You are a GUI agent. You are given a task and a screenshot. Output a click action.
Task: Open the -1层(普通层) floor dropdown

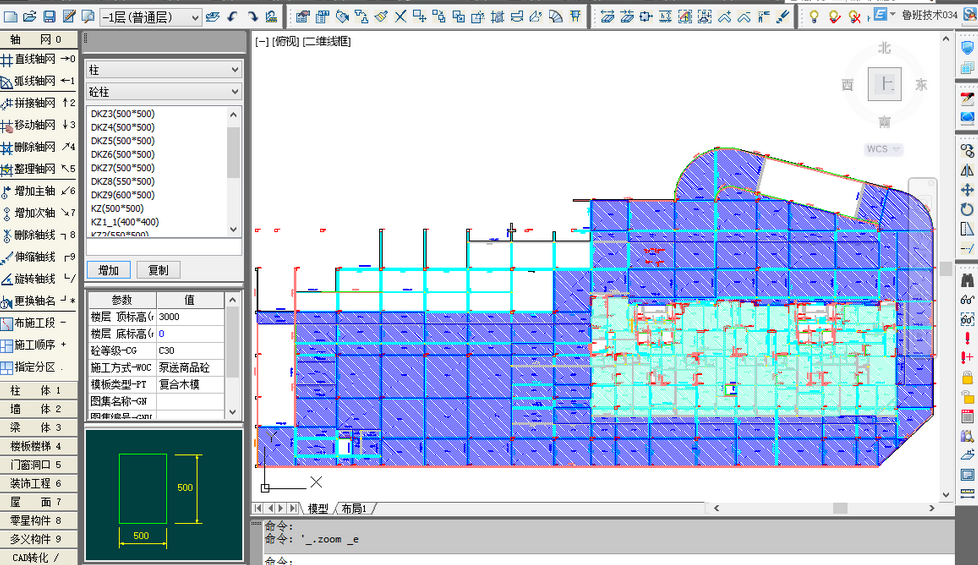tap(150, 17)
